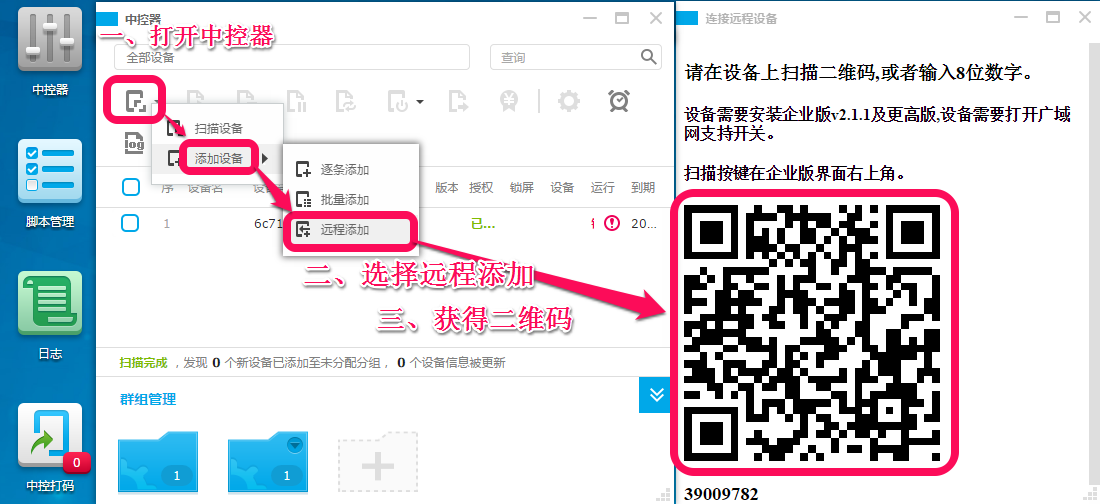
Task: Click the power/restart toolbar icon
Action: click(398, 102)
